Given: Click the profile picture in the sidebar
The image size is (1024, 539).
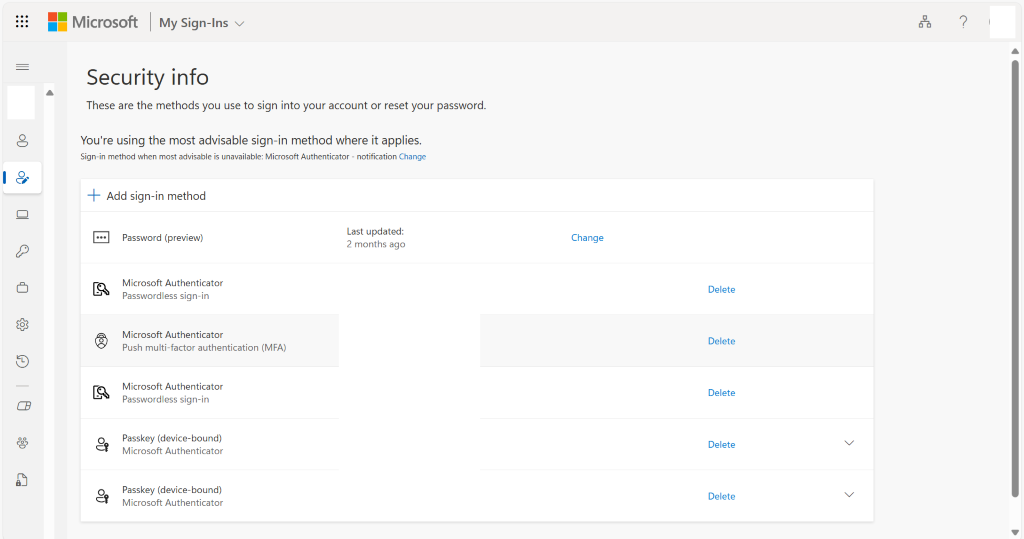Looking at the screenshot, I should (x=21, y=103).
